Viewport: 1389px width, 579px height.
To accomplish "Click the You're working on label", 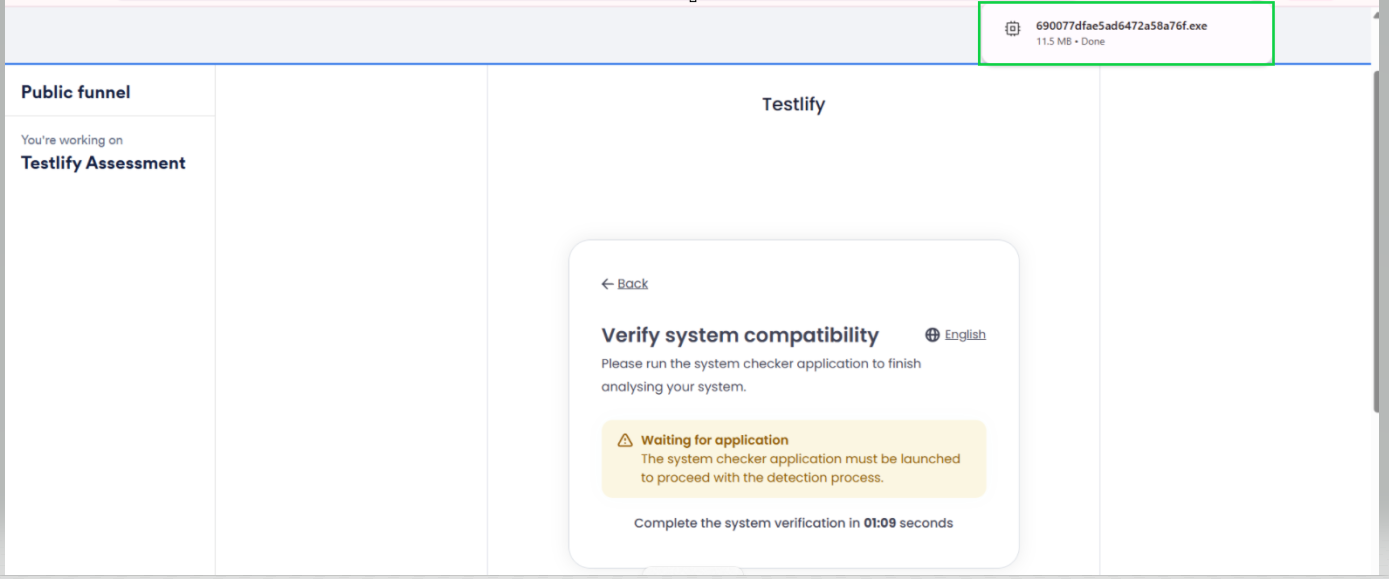I will point(72,140).
